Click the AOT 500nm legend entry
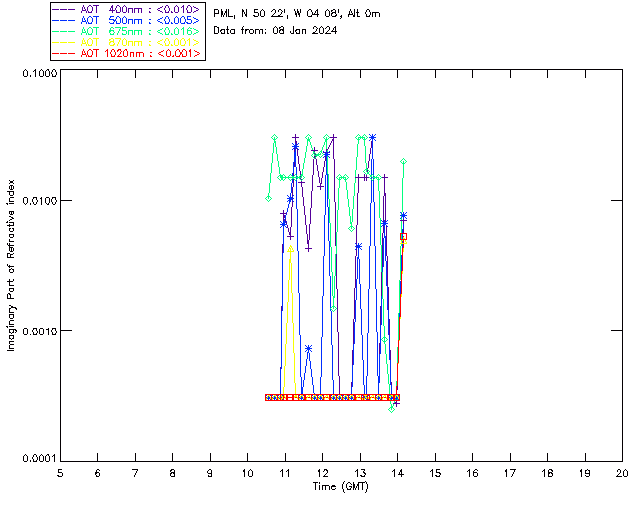 point(127,20)
